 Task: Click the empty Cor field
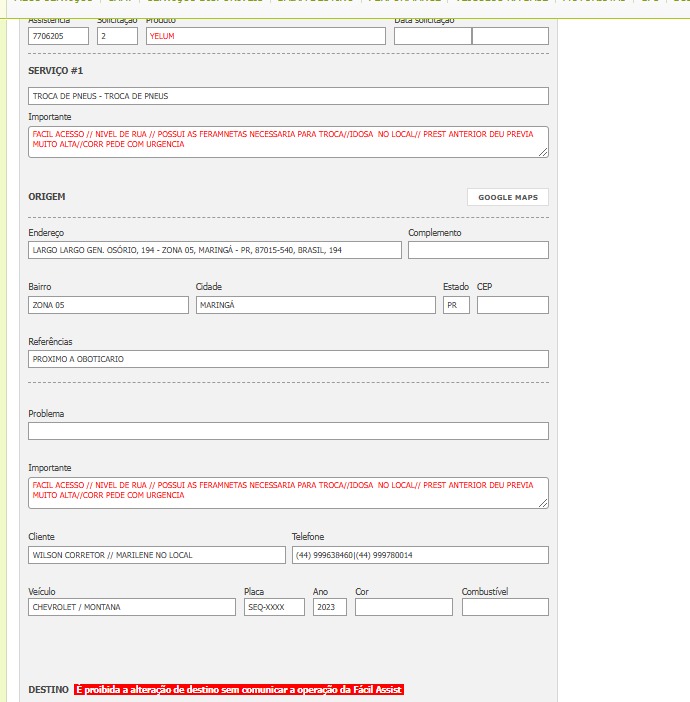coord(404,607)
